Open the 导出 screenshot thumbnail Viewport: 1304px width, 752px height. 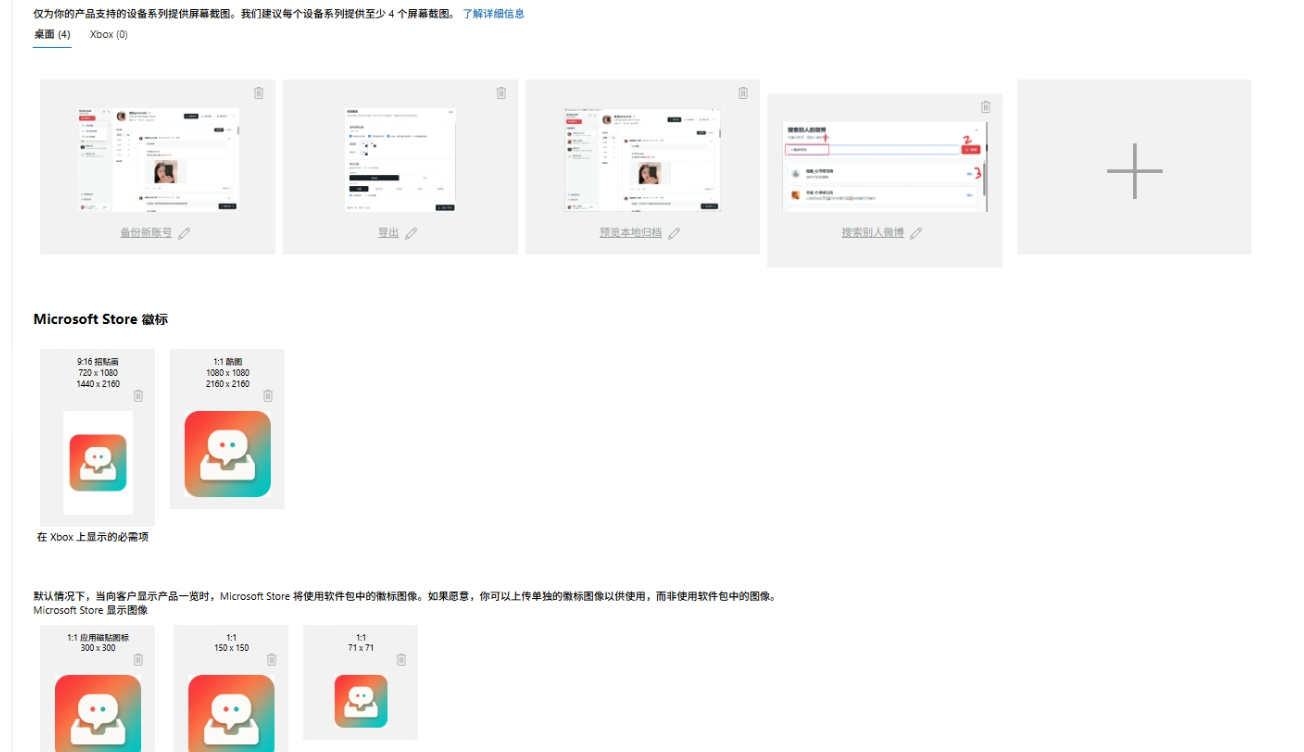tap(400, 160)
